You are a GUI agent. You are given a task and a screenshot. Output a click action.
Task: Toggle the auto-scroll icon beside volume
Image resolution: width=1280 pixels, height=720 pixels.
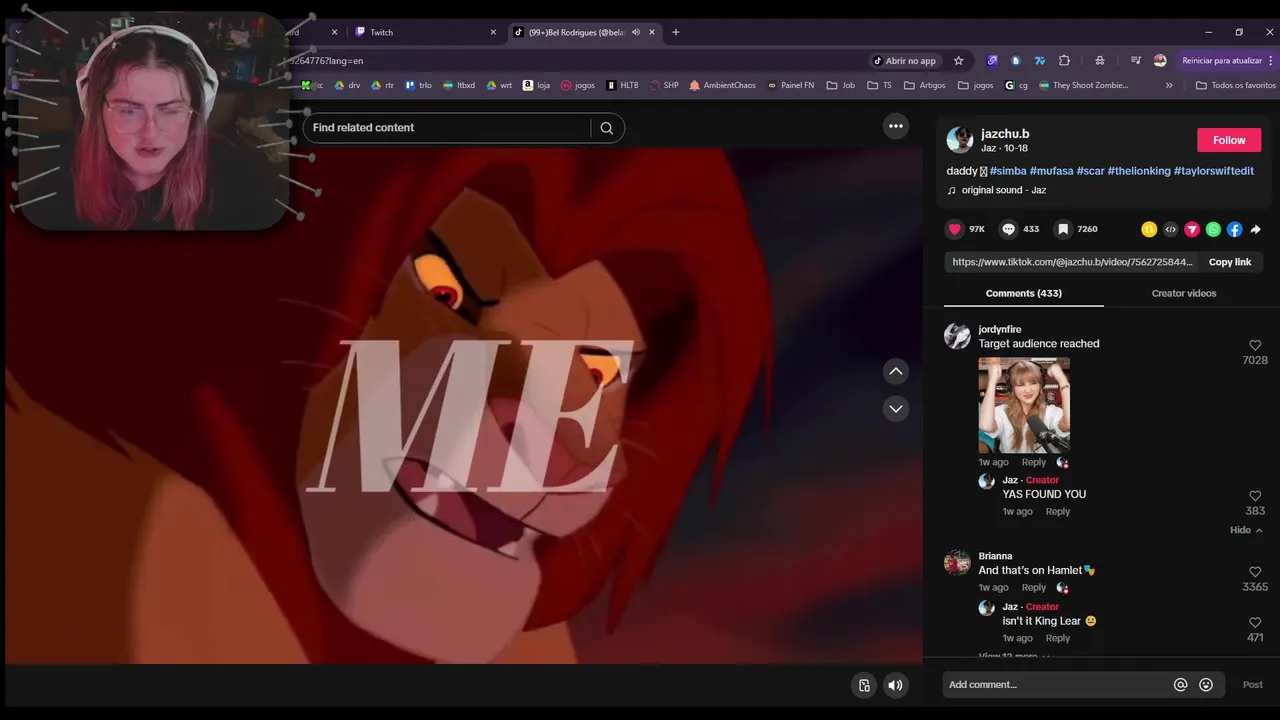[864, 685]
